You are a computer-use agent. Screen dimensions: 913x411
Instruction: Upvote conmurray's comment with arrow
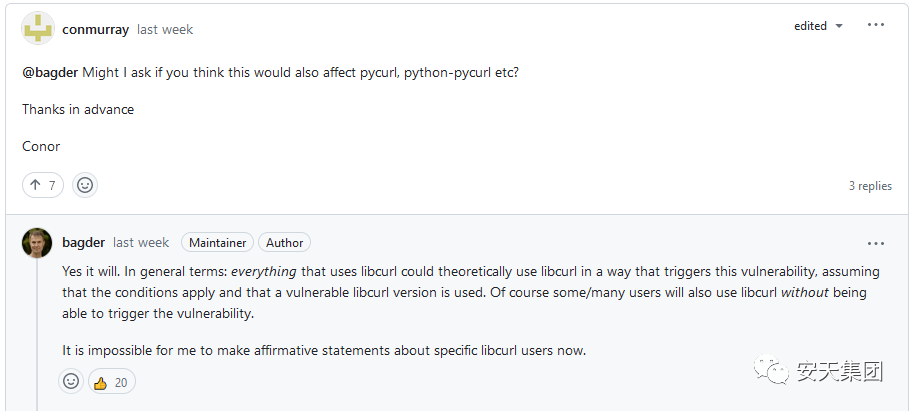(43, 185)
